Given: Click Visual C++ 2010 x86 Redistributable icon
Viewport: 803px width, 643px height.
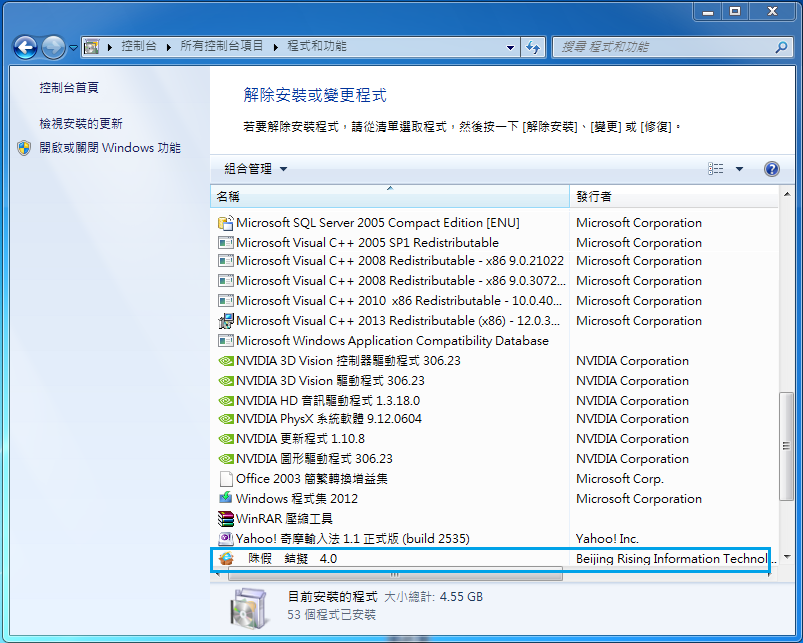Looking at the screenshot, I should point(226,301).
